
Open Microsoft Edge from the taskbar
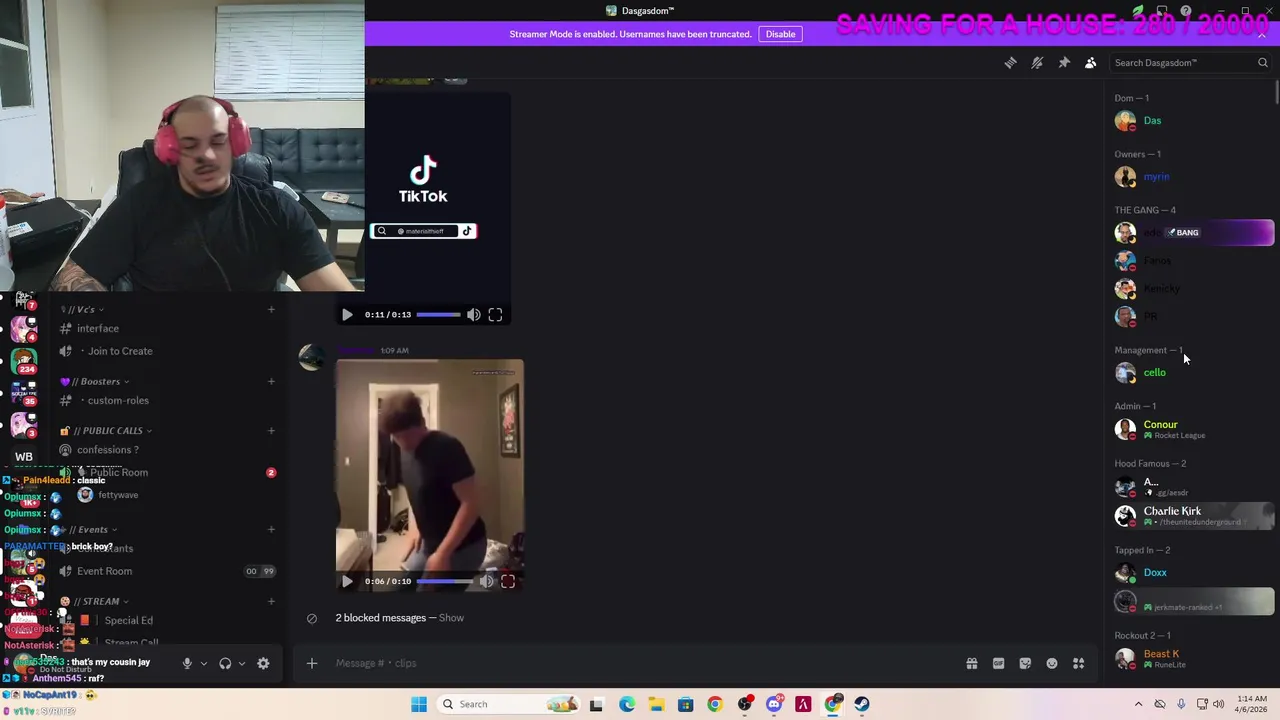point(626,704)
